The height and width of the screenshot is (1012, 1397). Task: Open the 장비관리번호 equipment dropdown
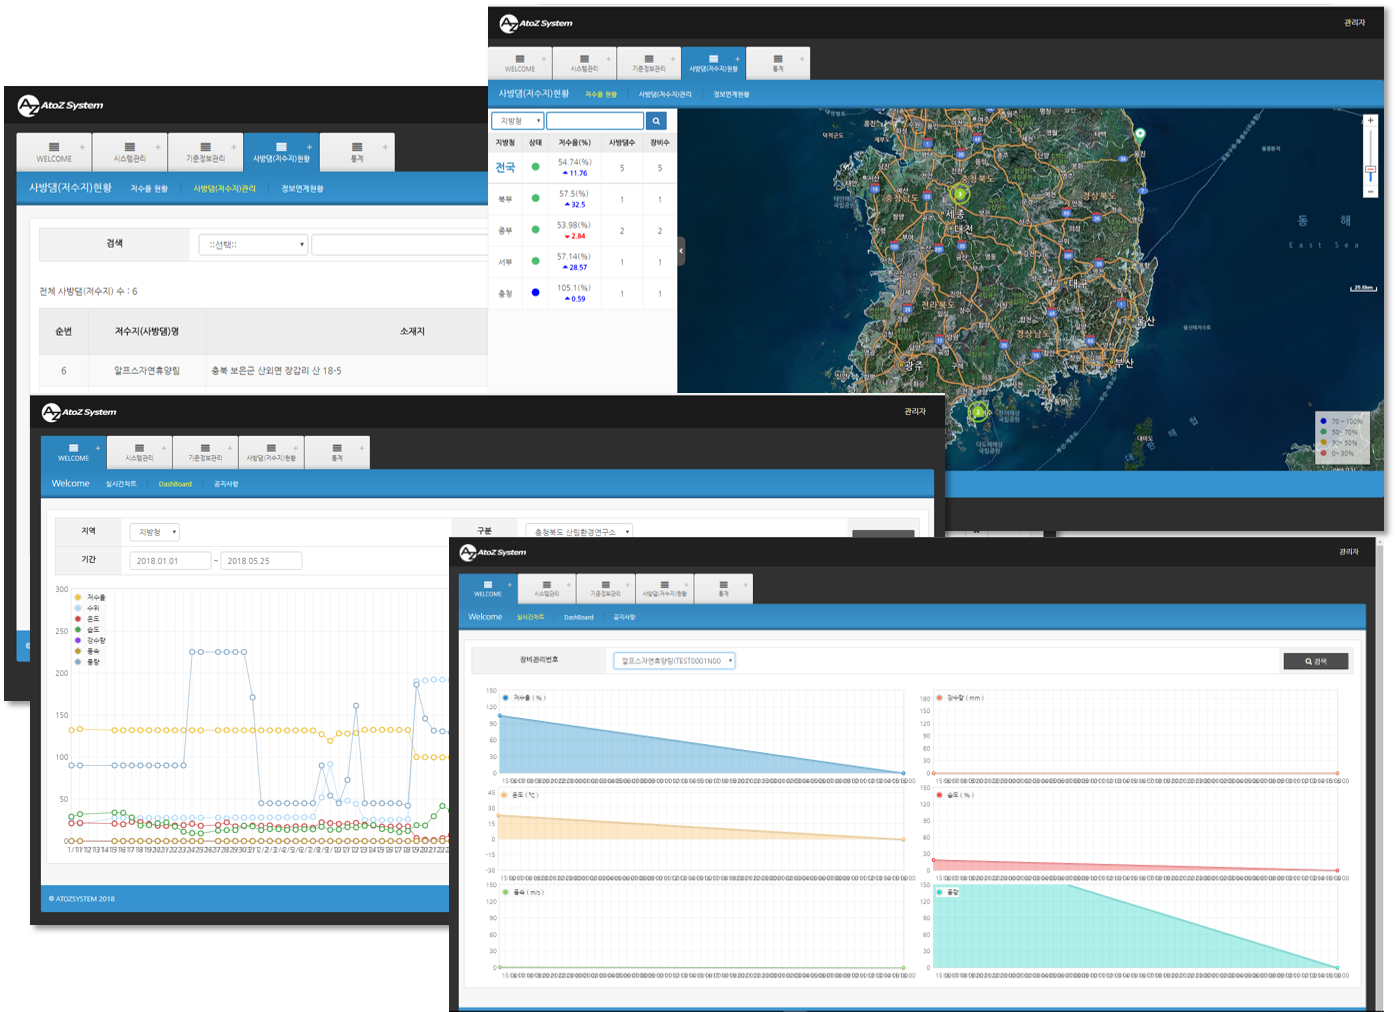tap(674, 661)
